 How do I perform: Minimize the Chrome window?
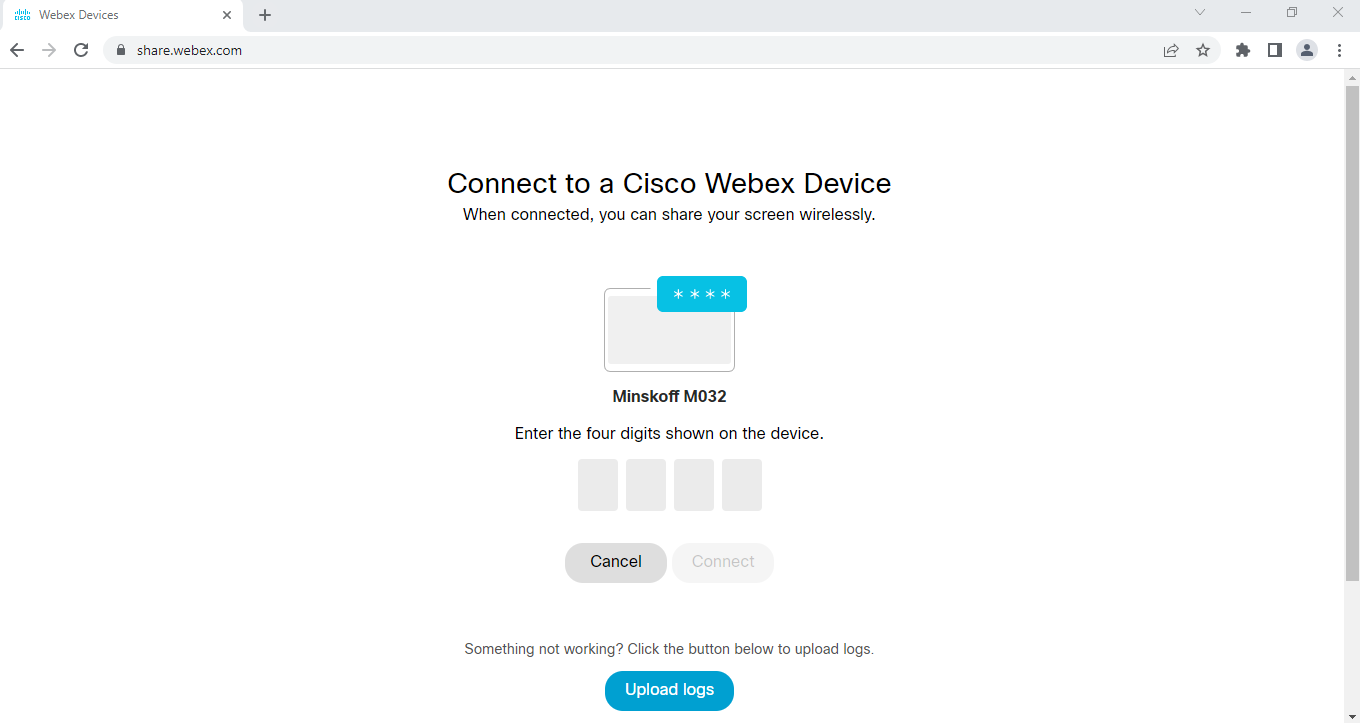pyautogui.click(x=1246, y=12)
